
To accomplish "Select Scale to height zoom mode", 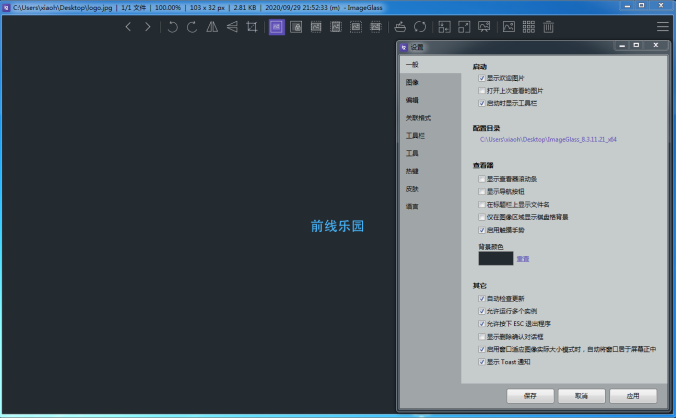I will click(x=336, y=27).
